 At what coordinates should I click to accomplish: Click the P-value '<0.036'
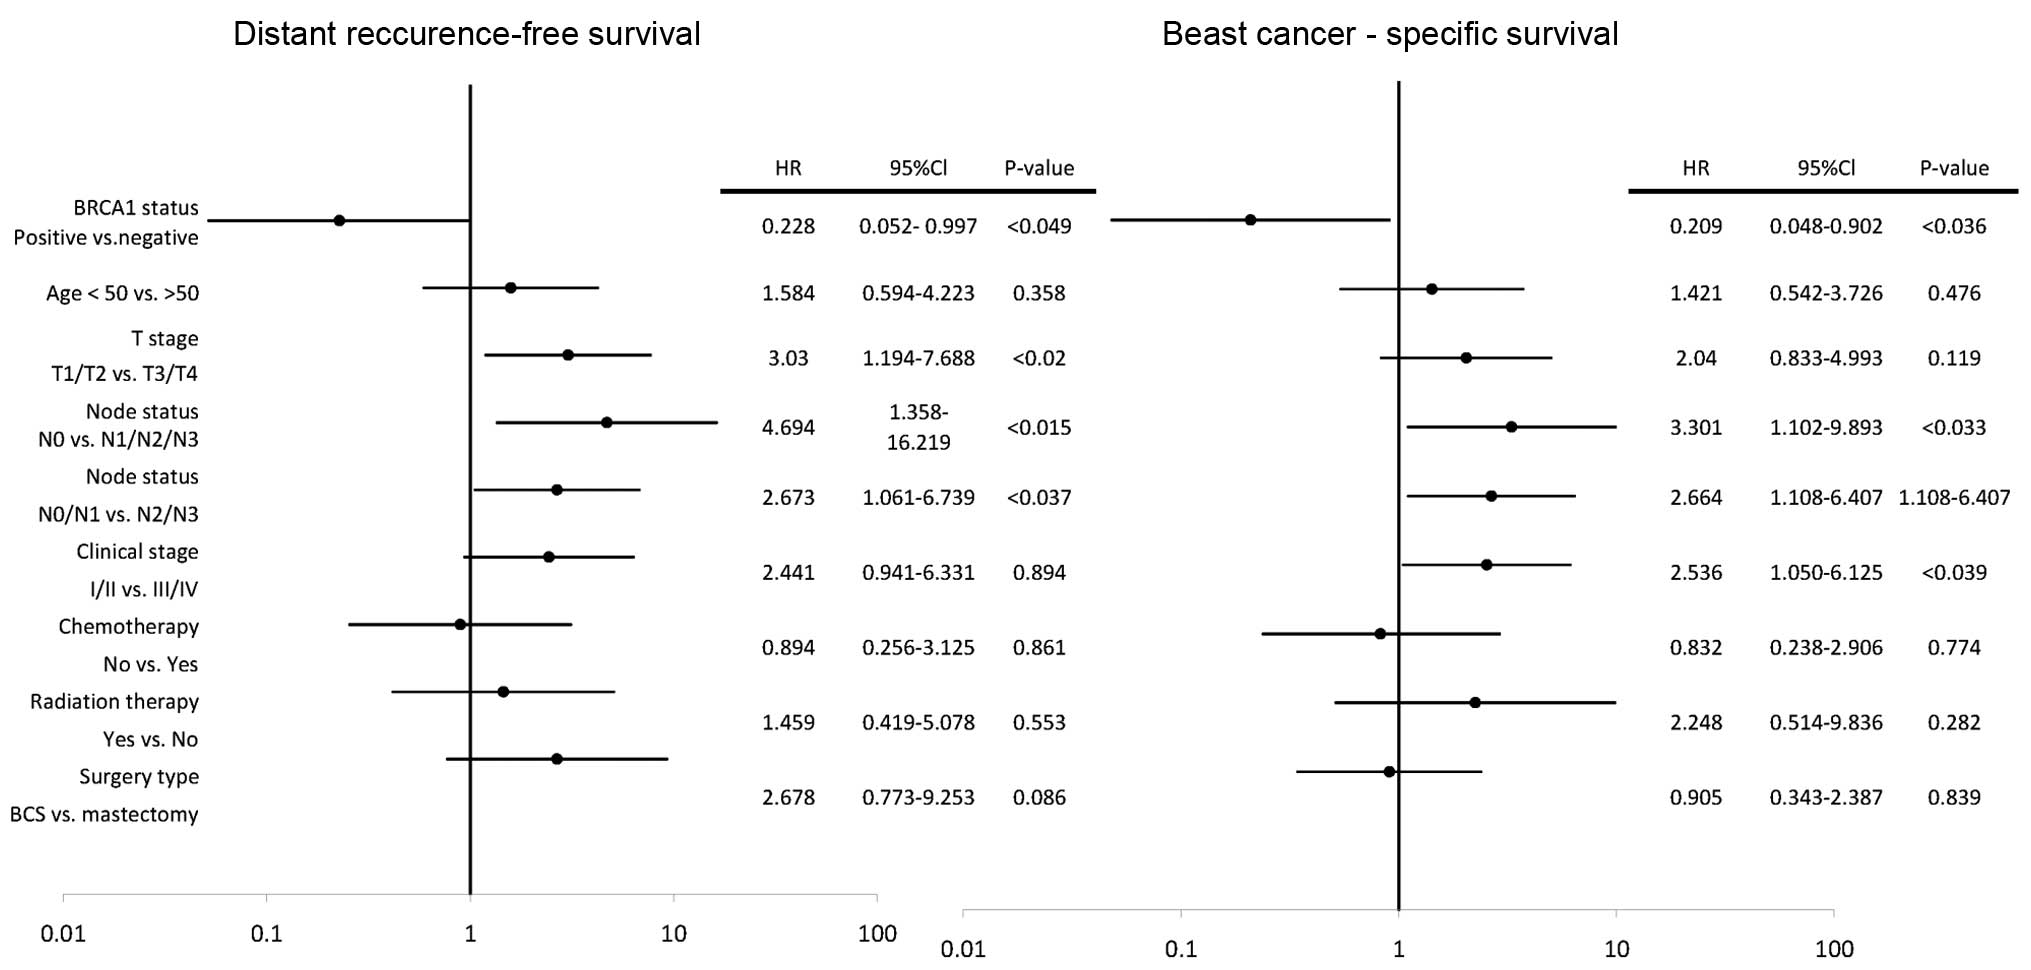pos(1953,227)
